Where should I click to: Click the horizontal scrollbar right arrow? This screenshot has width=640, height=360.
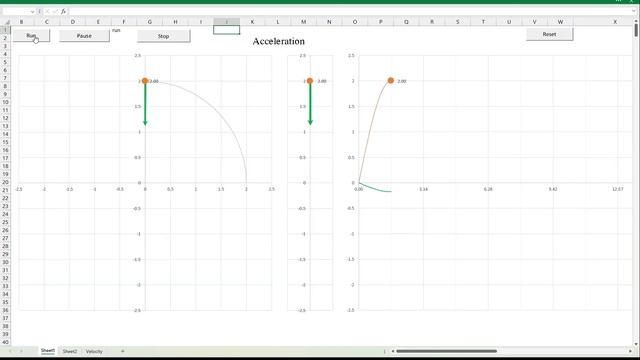point(631,351)
